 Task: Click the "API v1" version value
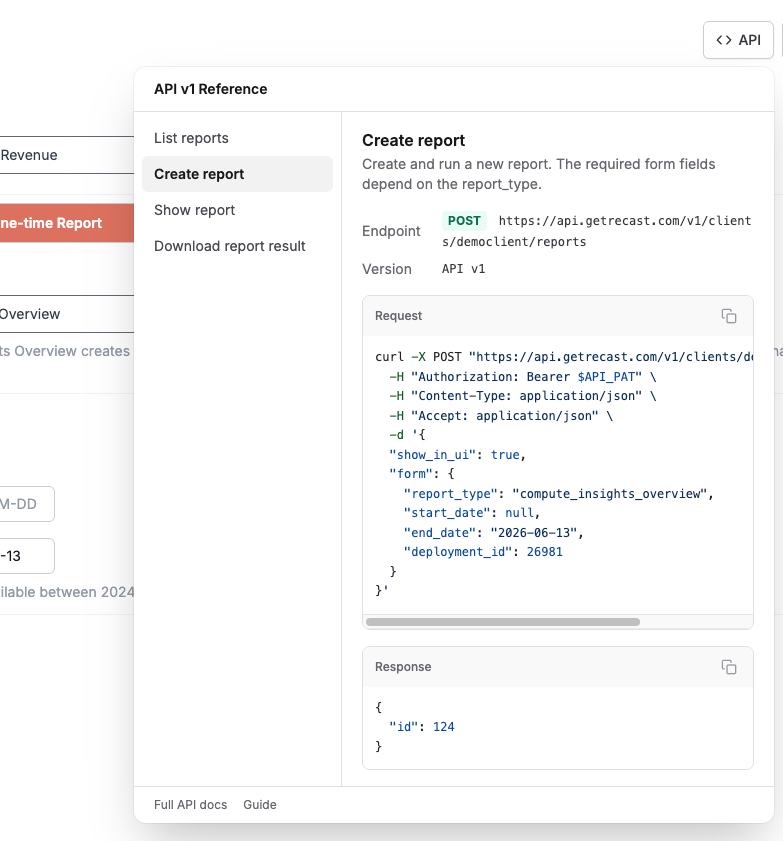click(x=463, y=269)
